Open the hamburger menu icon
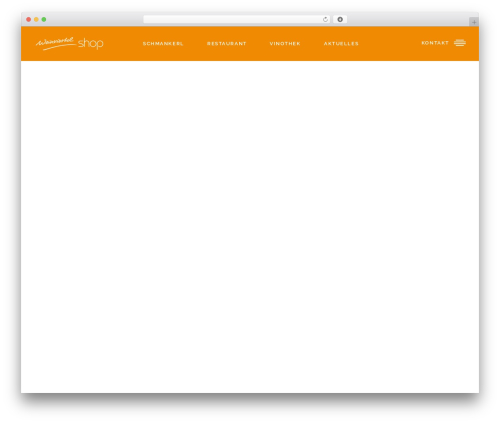This screenshot has width=500, height=423. click(x=460, y=43)
